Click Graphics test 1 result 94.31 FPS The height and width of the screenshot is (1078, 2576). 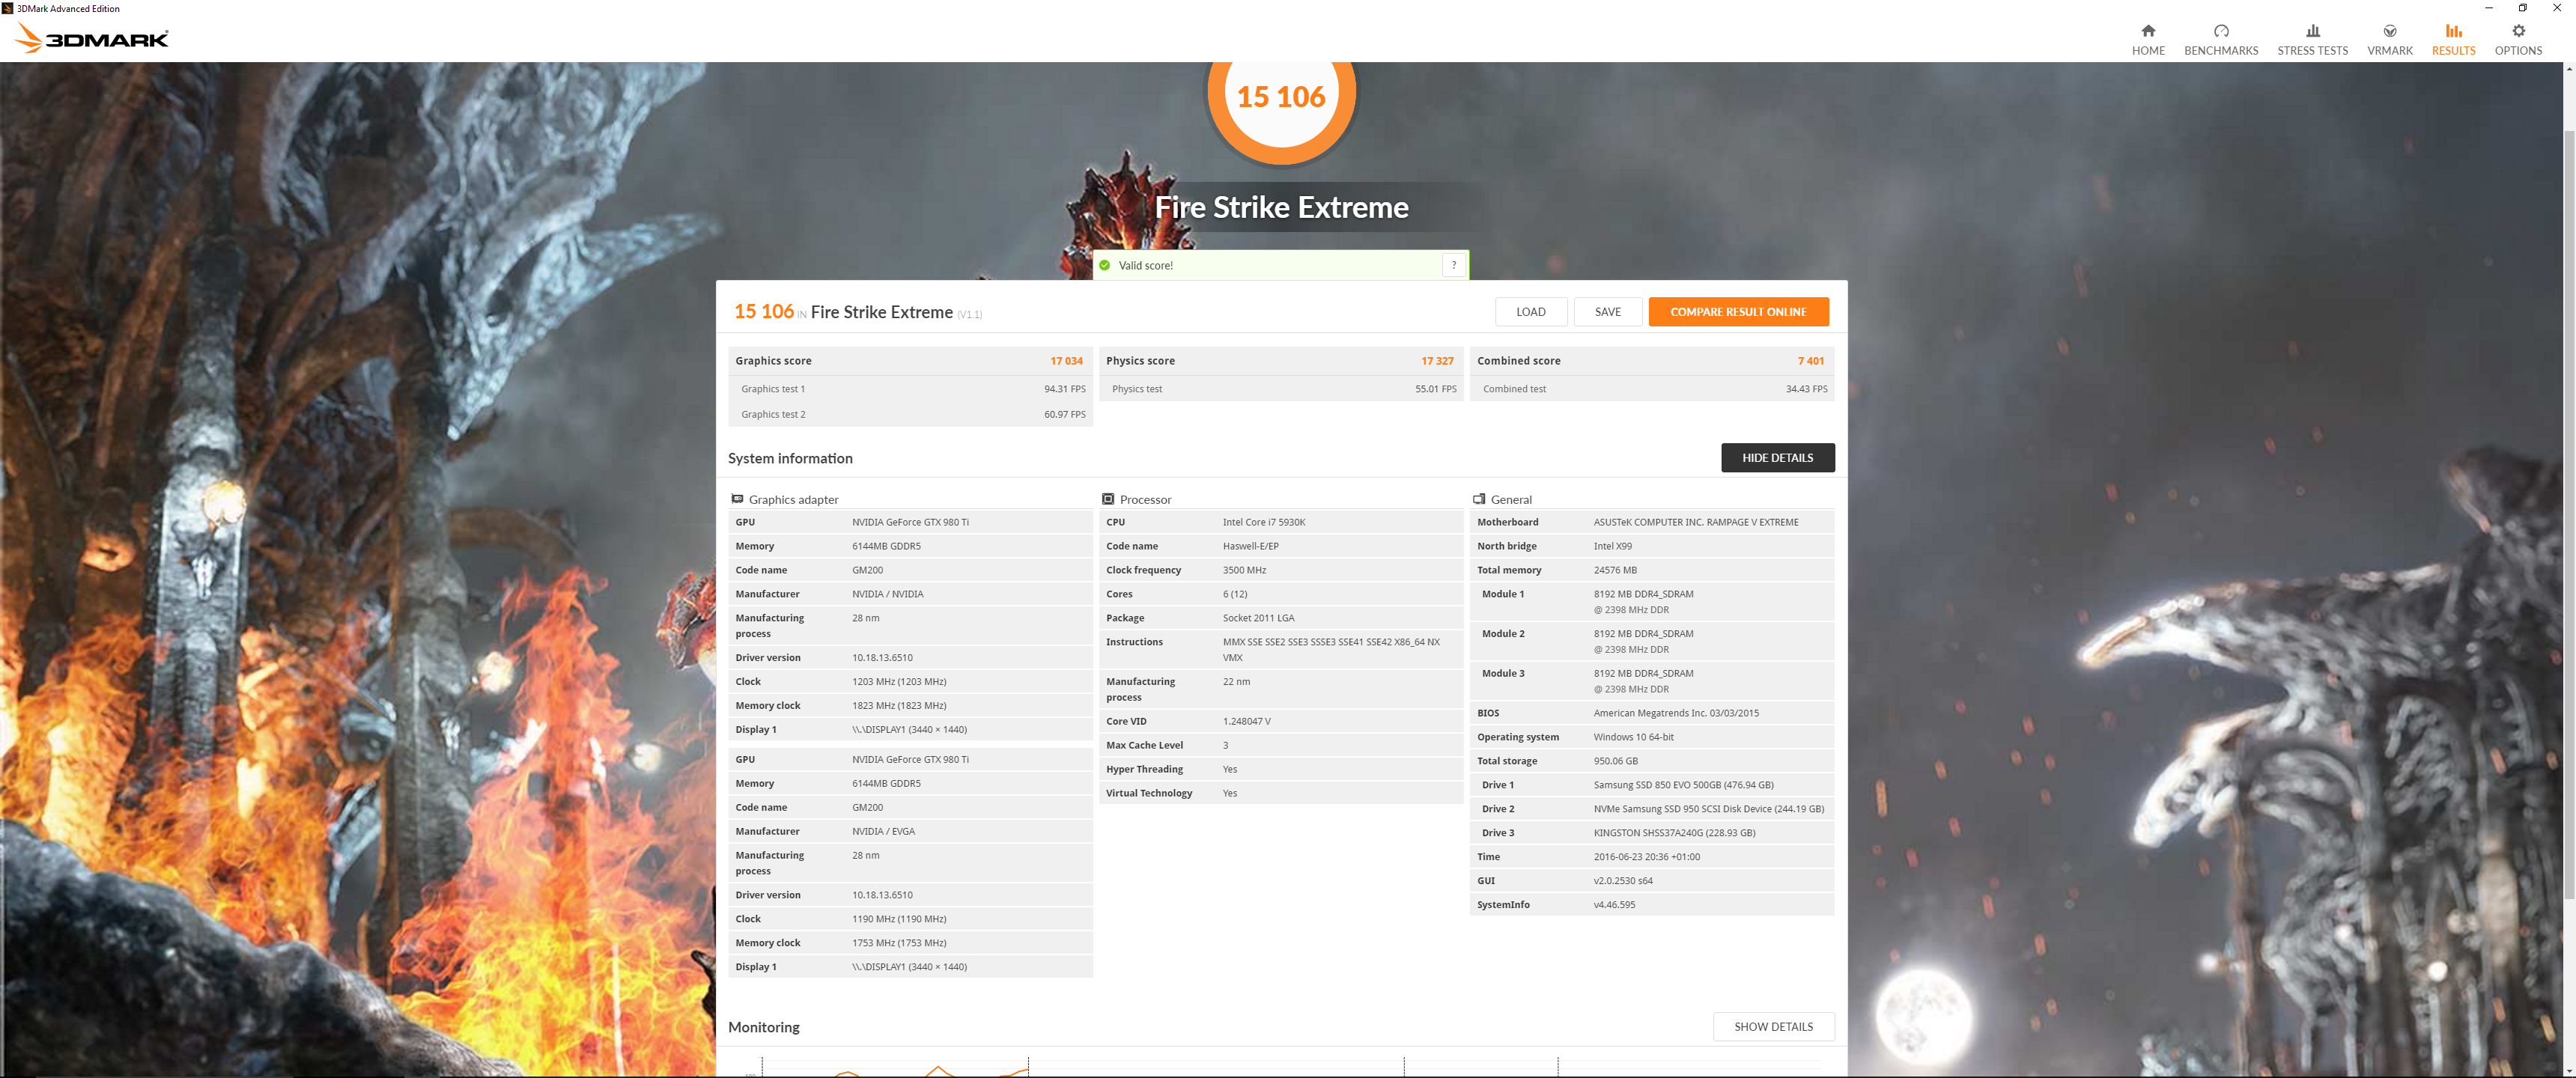(x=1064, y=389)
